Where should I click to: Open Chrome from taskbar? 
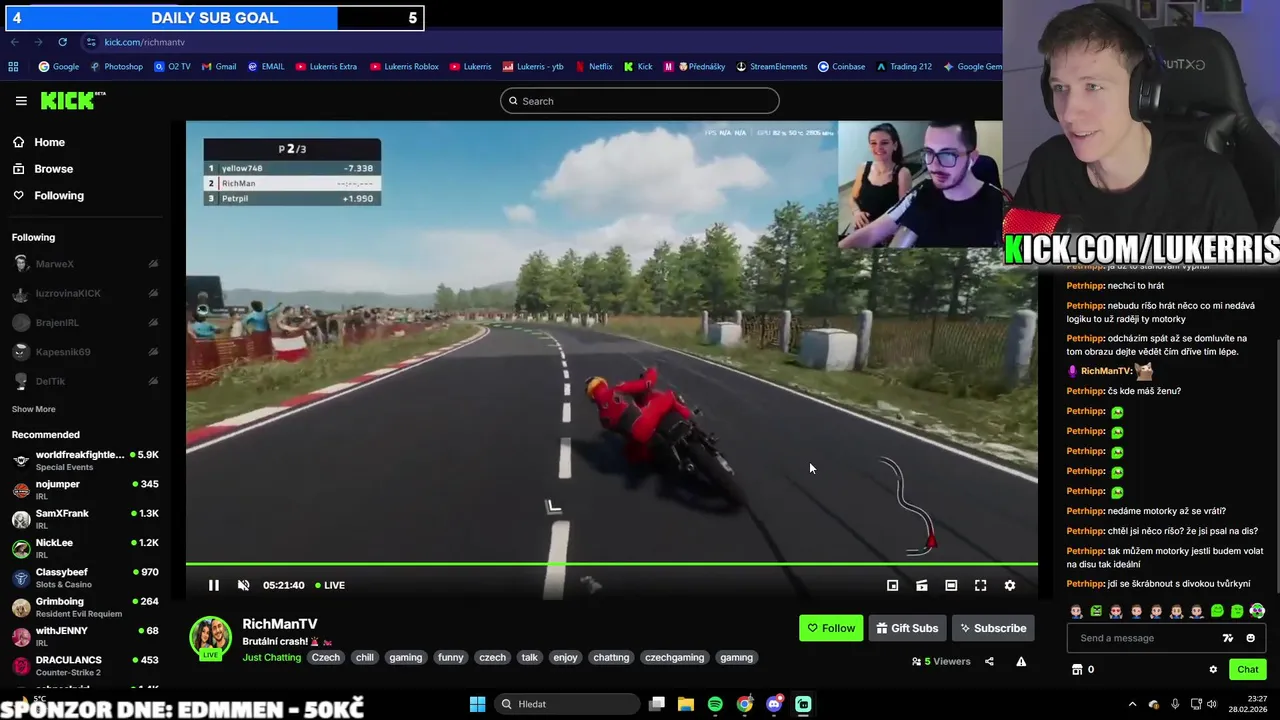[745, 704]
